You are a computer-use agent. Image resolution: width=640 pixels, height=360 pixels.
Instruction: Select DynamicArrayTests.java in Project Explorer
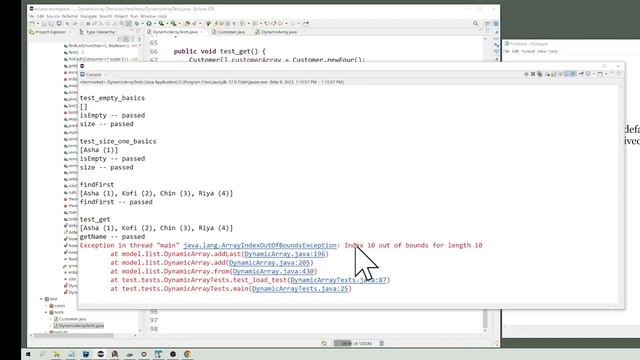[x=78, y=326]
